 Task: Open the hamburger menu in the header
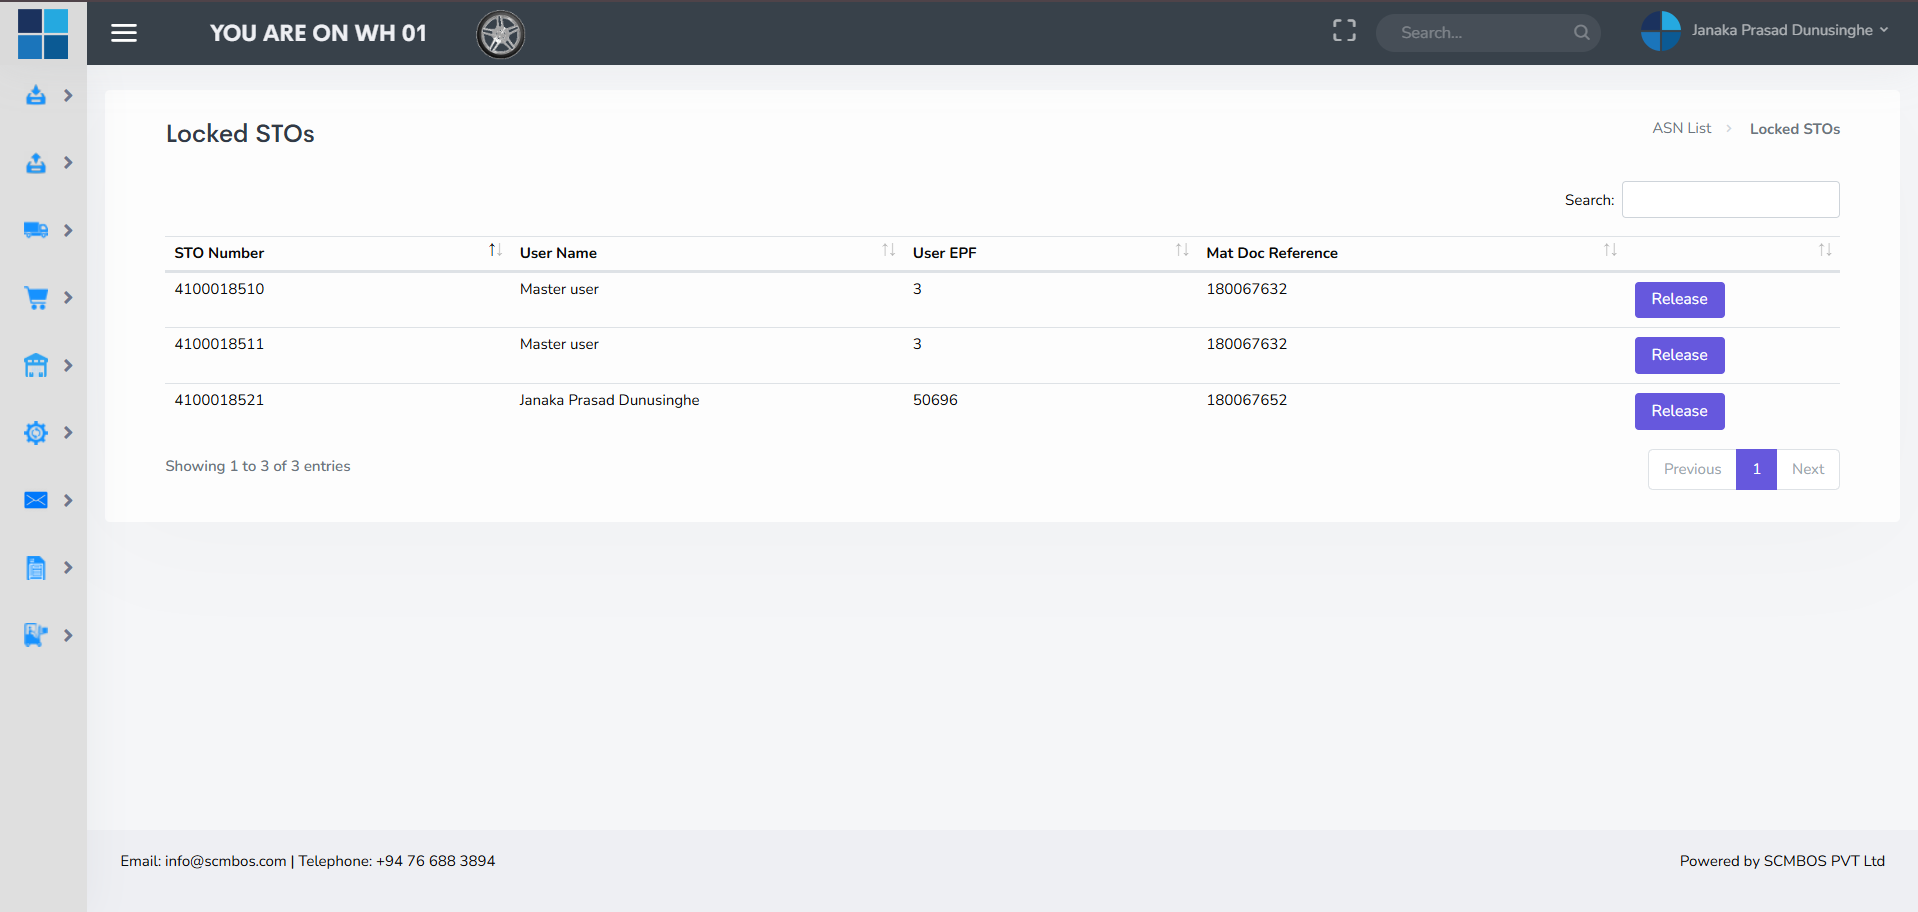(124, 33)
